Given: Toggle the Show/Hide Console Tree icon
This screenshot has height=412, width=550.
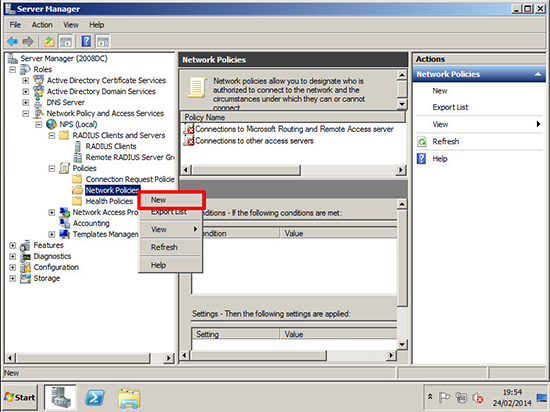Looking at the screenshot, I should tap(66, 41).
